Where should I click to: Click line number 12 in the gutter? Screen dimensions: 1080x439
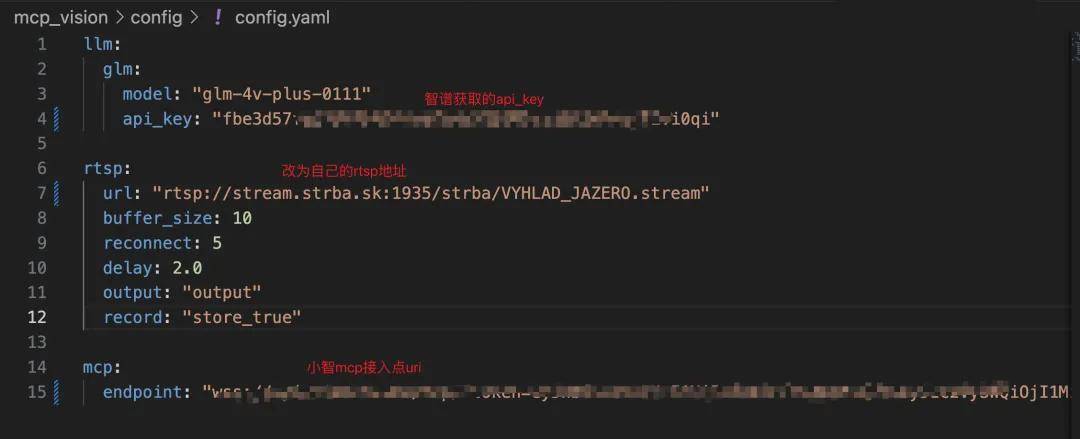pos(37,317)
